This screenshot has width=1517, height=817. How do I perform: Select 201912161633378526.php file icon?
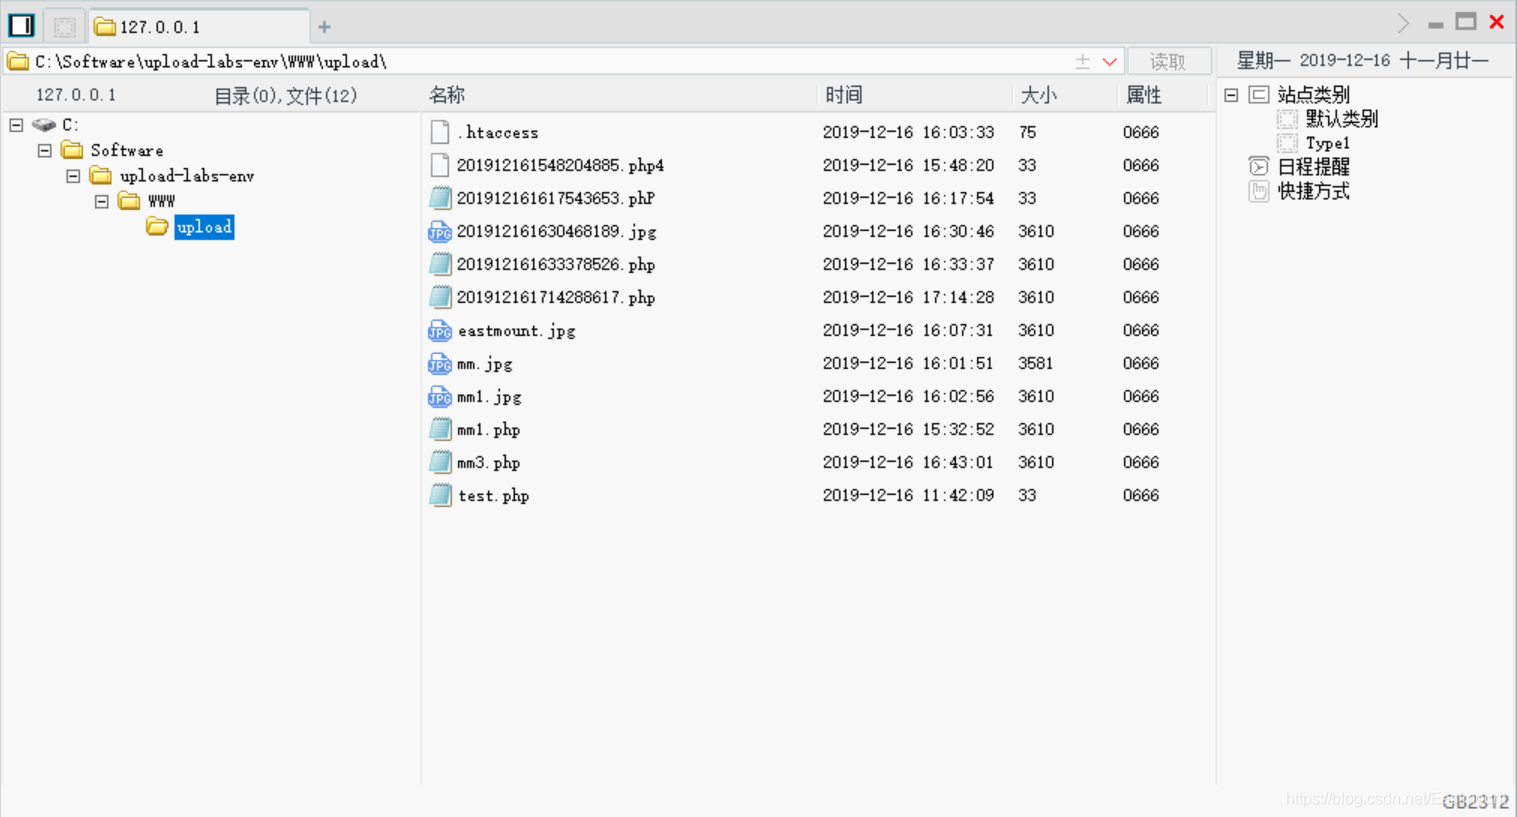pos(440,264)
